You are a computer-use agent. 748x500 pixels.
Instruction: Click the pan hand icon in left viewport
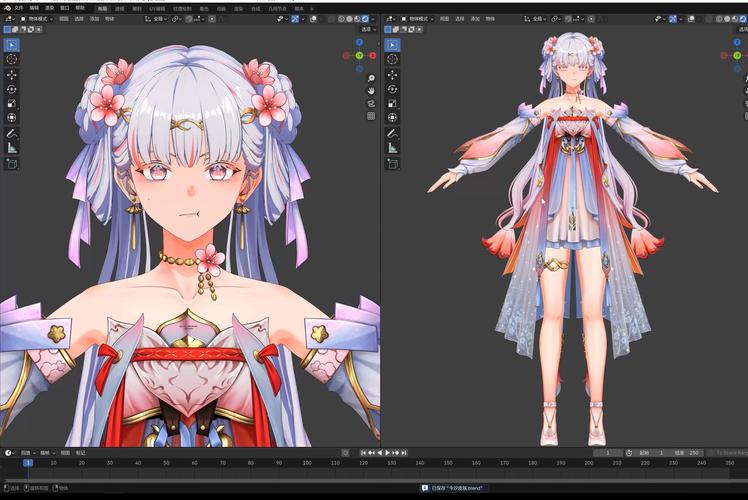point(371,91)
